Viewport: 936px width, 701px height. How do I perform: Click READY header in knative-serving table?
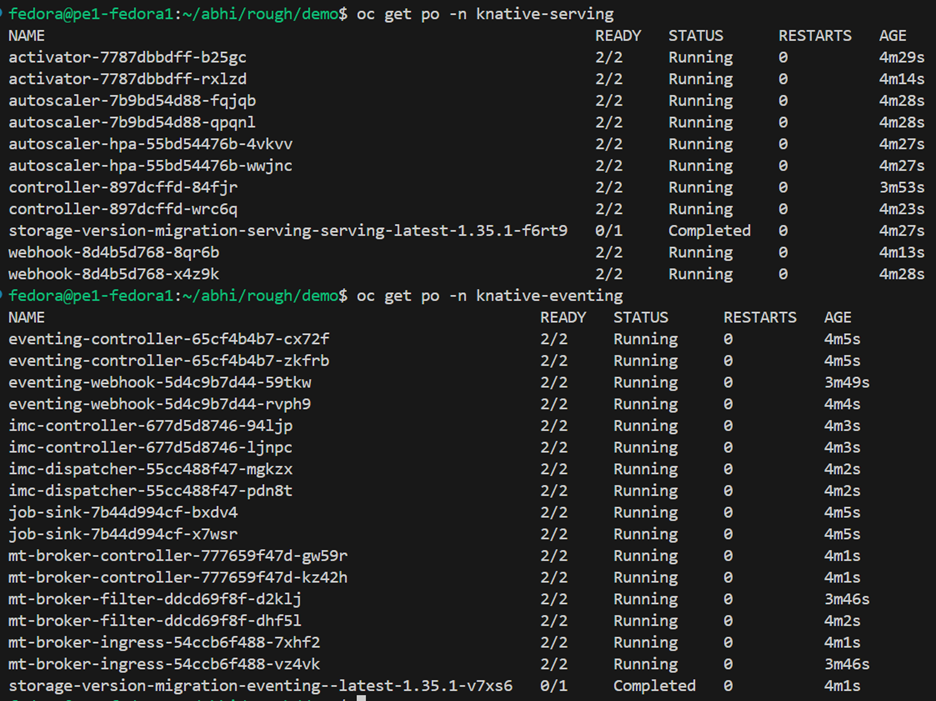618,36
